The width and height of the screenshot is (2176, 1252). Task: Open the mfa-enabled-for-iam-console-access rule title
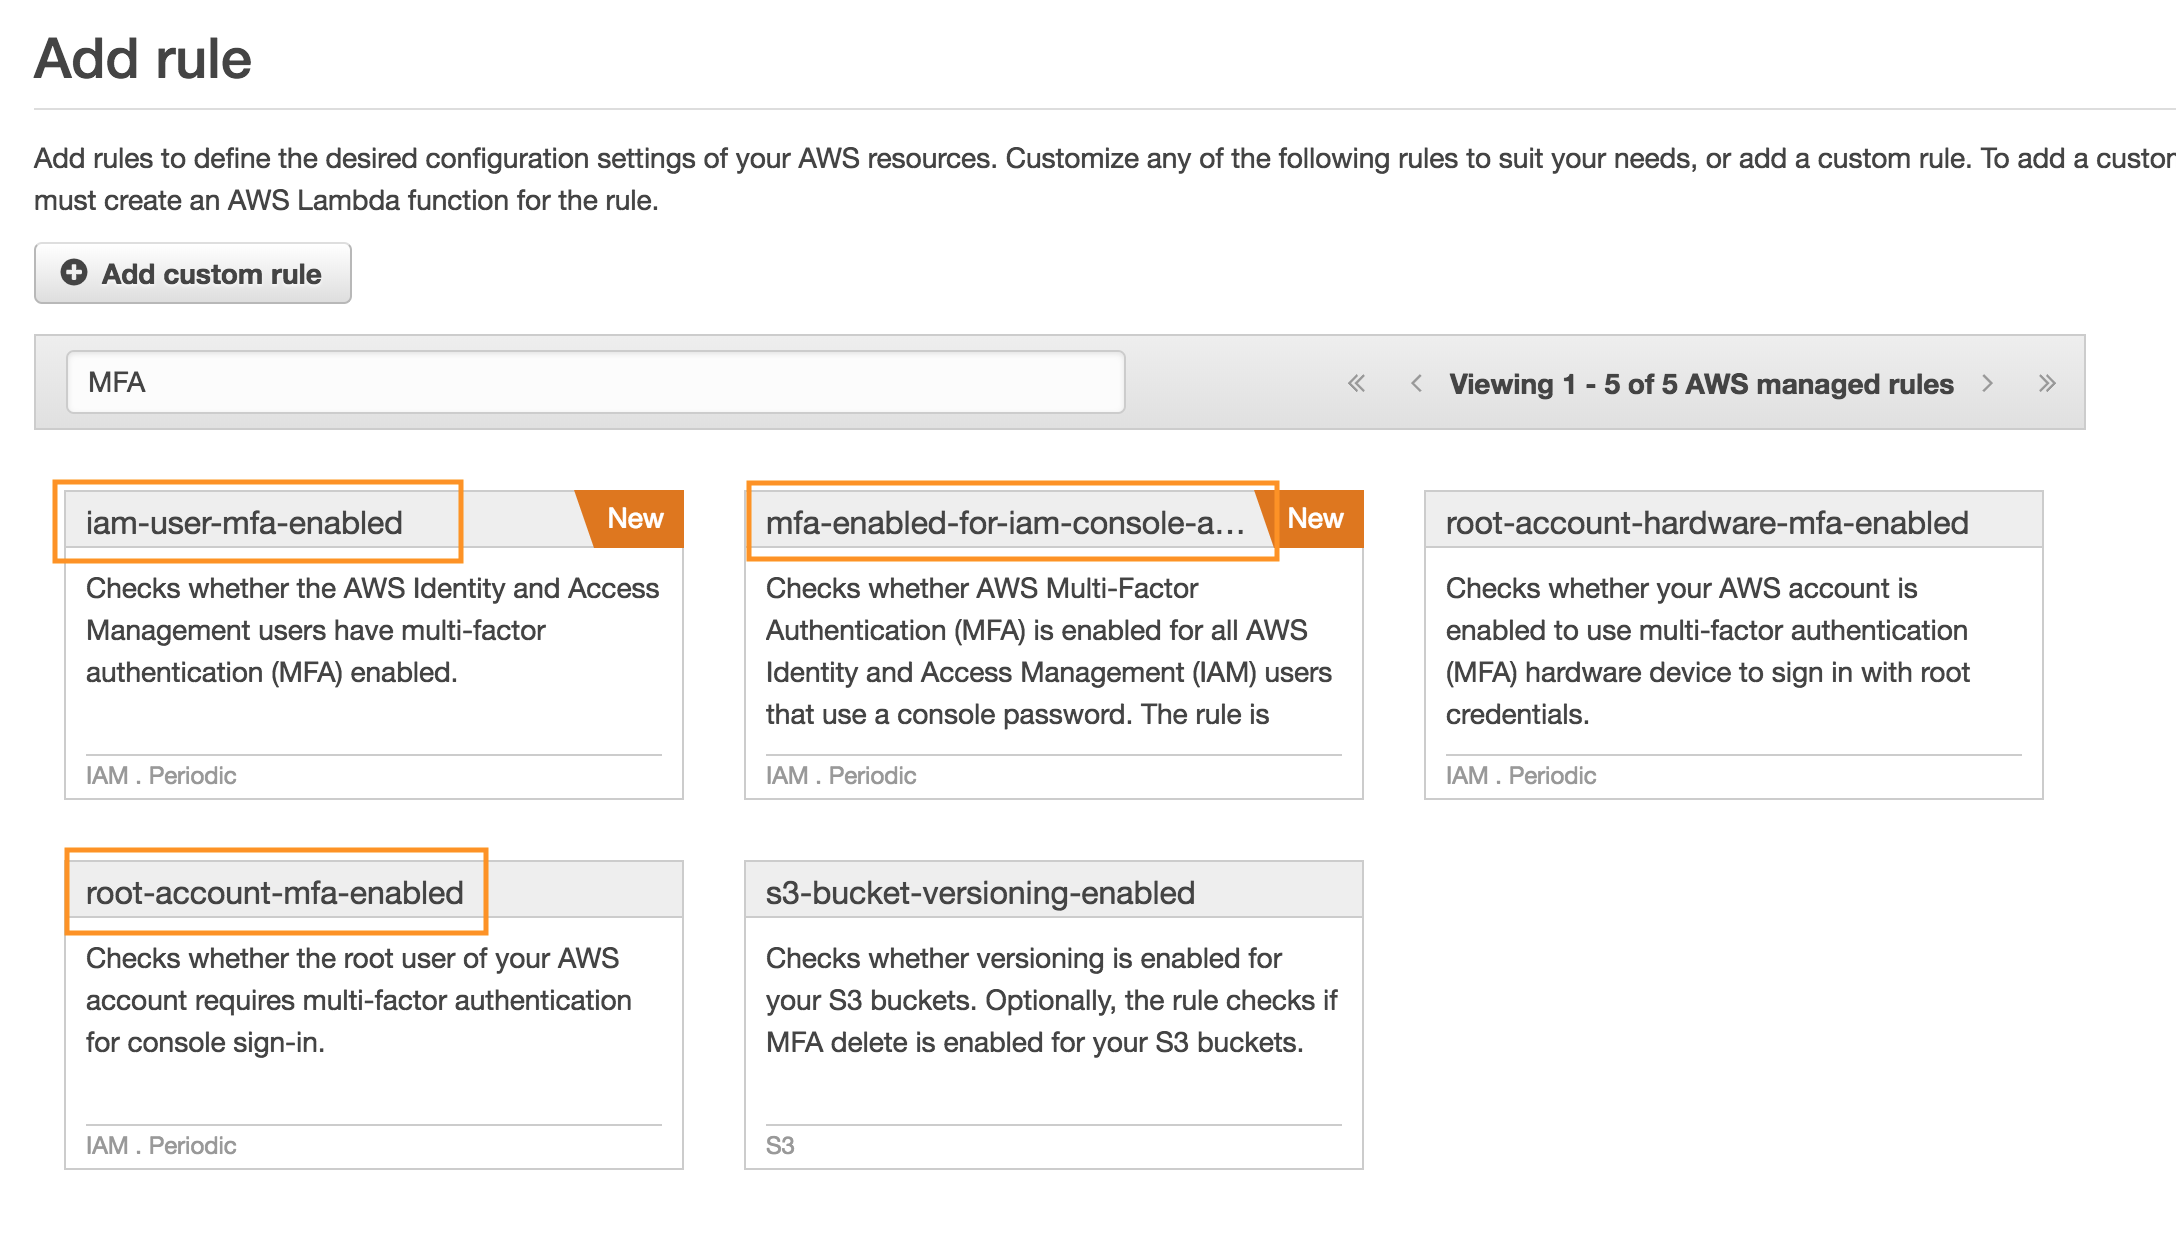point(1005,523)
